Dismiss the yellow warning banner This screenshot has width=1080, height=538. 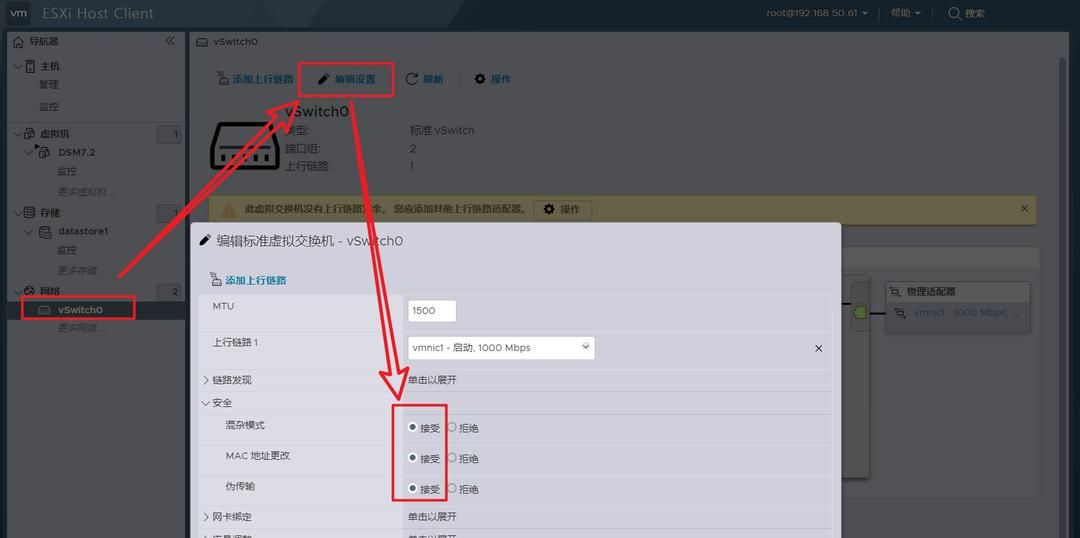pos(1024,209)
